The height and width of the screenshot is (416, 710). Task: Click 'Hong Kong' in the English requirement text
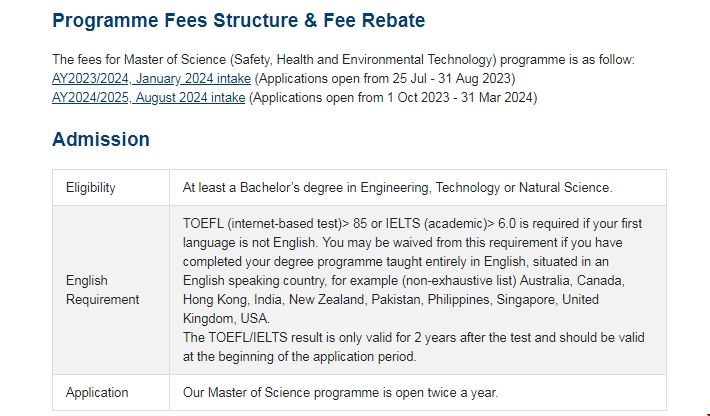pyautogui.click(x=214, y=299)
